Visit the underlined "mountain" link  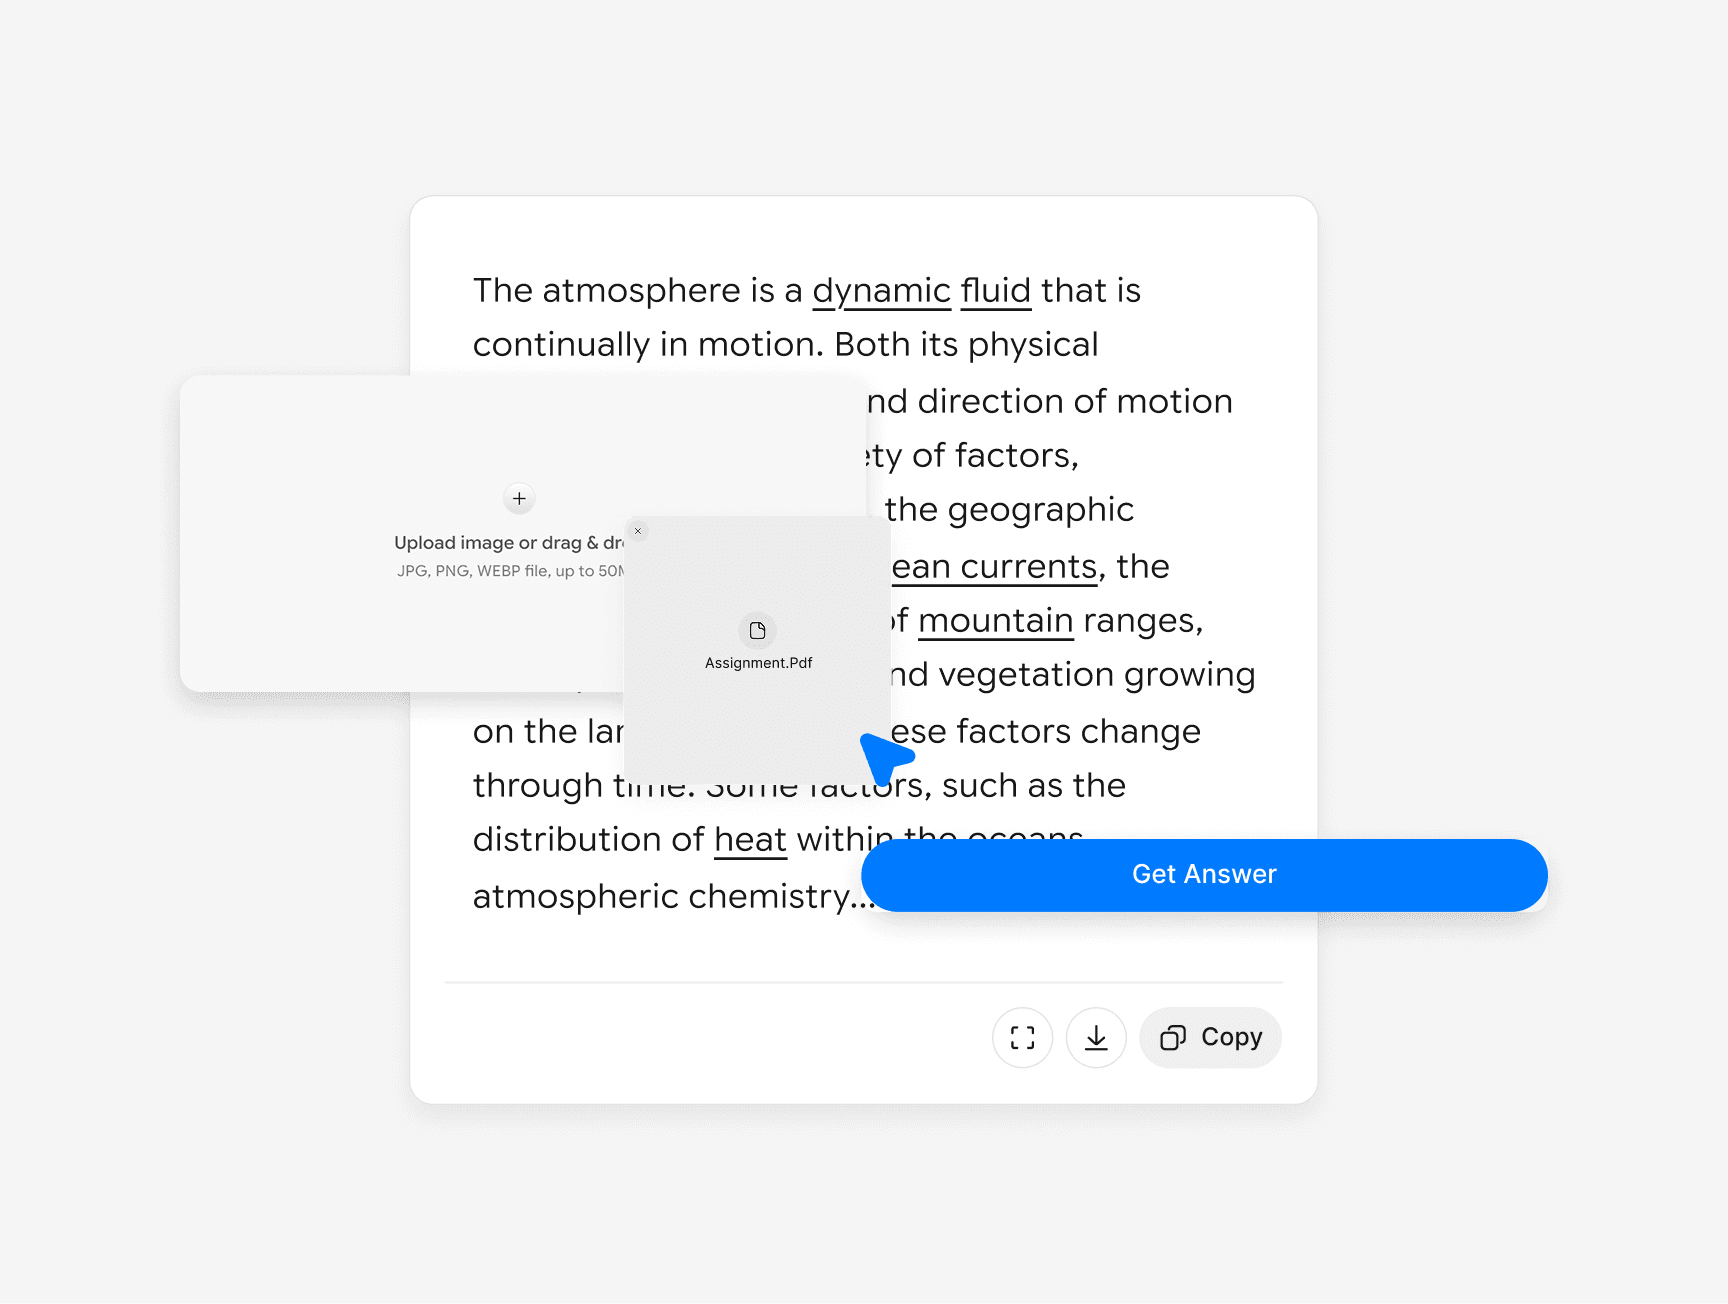pyautogui.click(x=995, y=621)
